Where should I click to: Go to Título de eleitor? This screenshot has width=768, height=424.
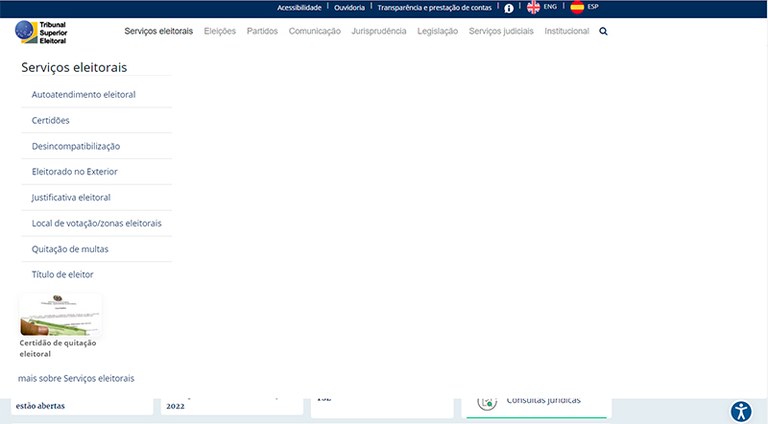click(62, 274)
